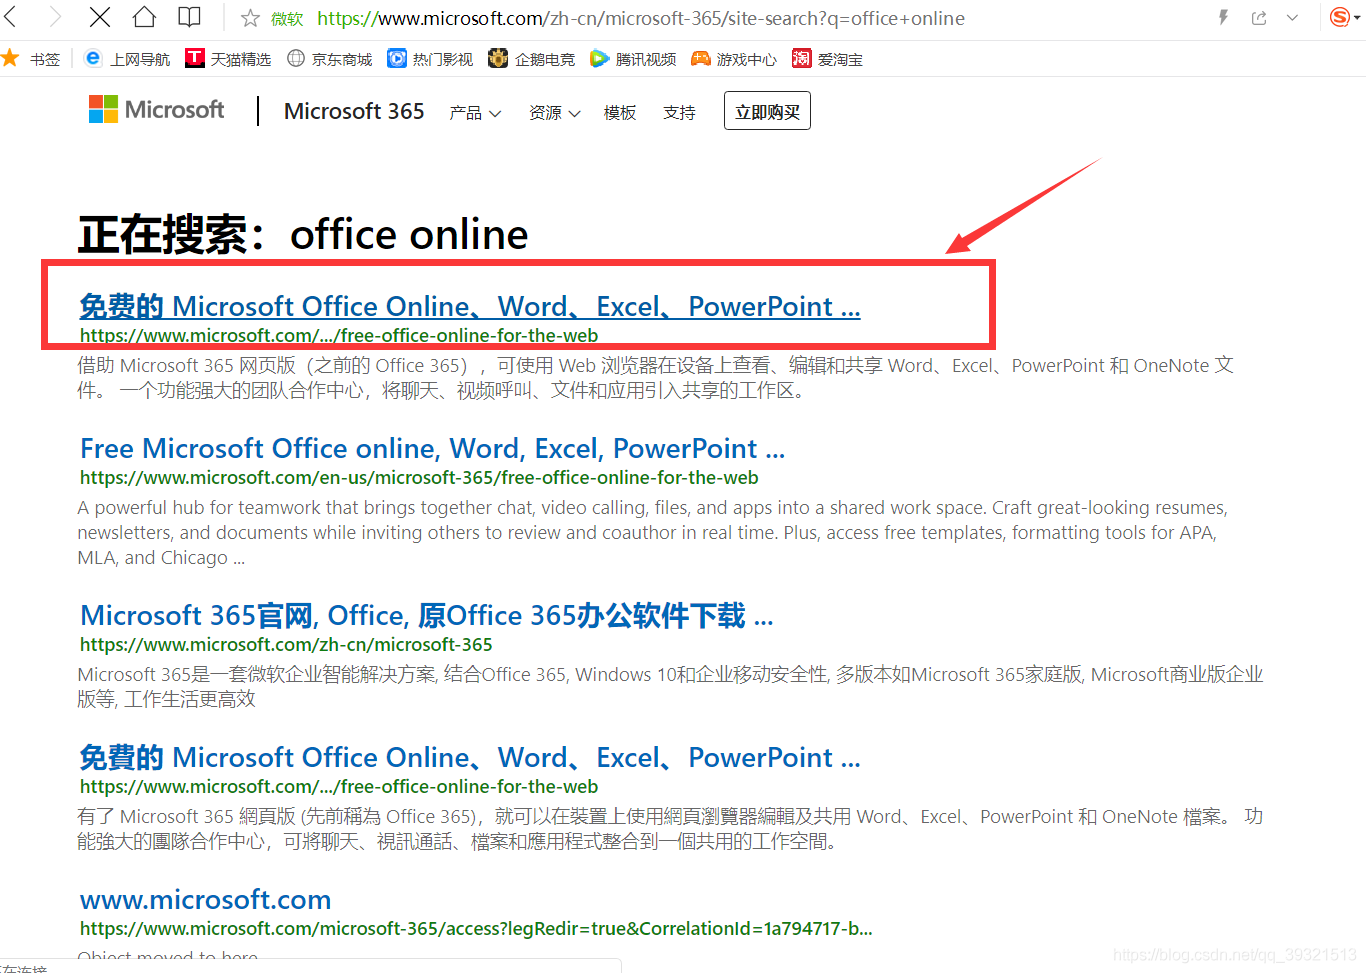Open the 上网导航 bookmark
Image resolution: width=1366 pixels, height=973 pixels.
[127, 59]
